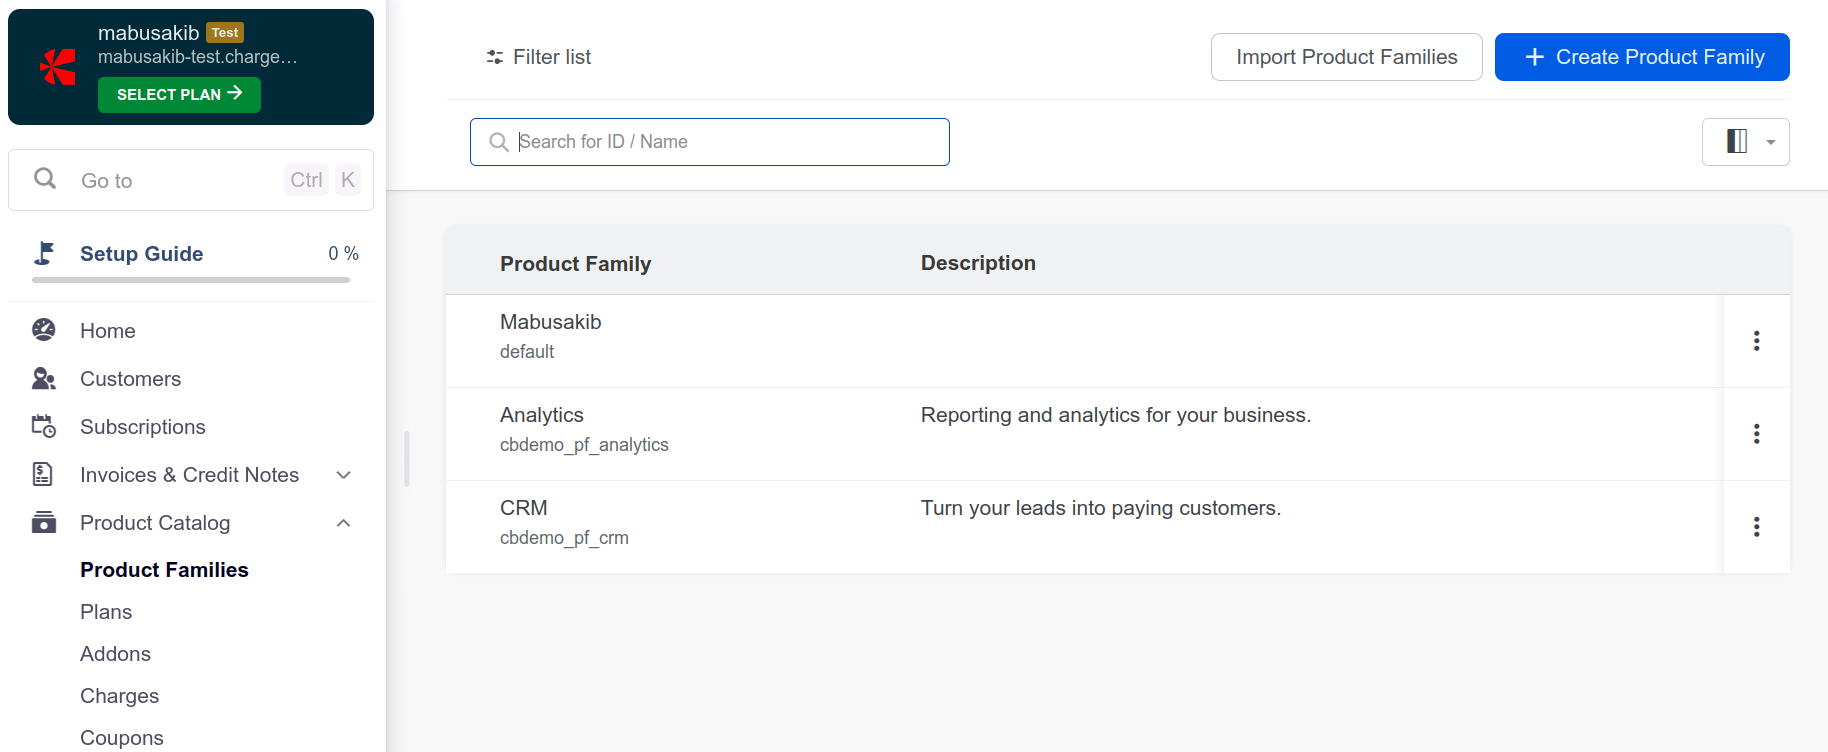The image size is (1828, 752).
Task: Go to Addons in Product Catalog
Action: pos(115,654)
